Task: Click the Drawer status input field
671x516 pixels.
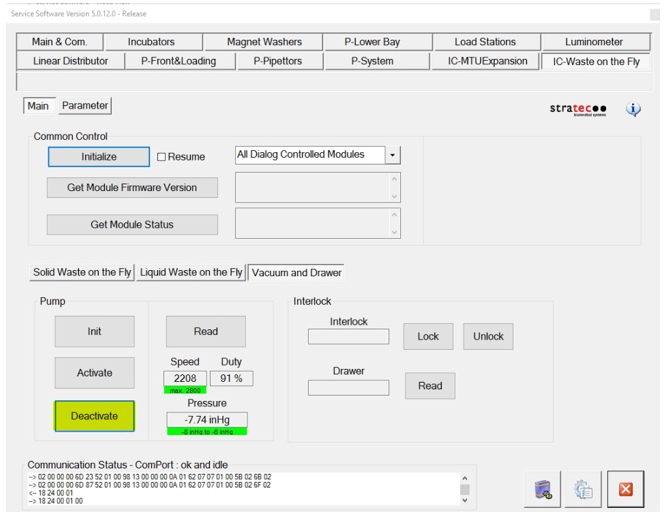Action: coord(348,388)
